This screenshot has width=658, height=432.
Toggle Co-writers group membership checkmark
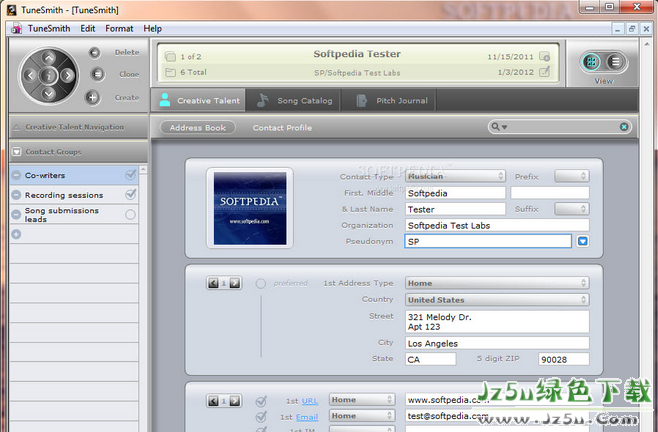(x=131, y=175)
